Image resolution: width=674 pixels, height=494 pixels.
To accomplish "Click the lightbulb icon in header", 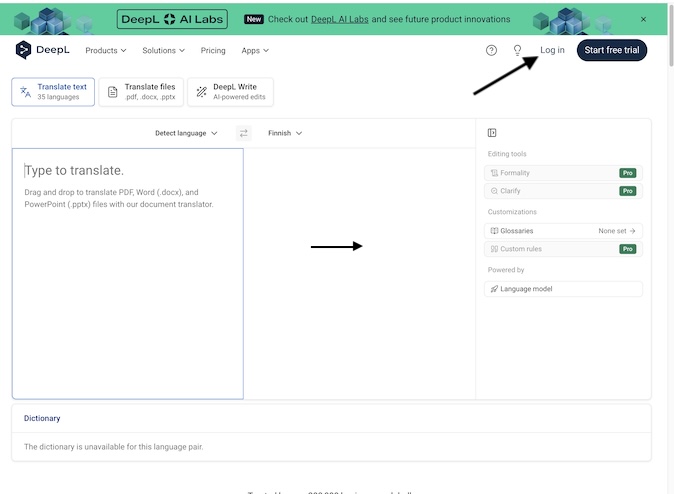I will point(517,50).
